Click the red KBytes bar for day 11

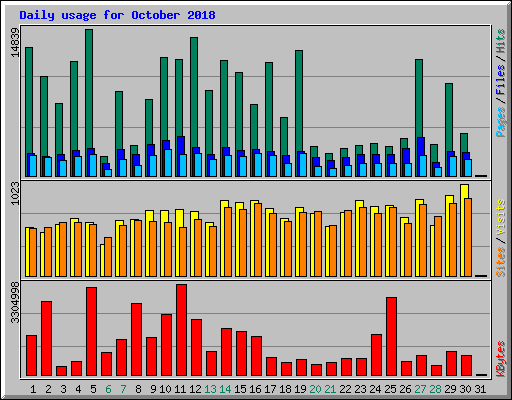pos(182,330)
